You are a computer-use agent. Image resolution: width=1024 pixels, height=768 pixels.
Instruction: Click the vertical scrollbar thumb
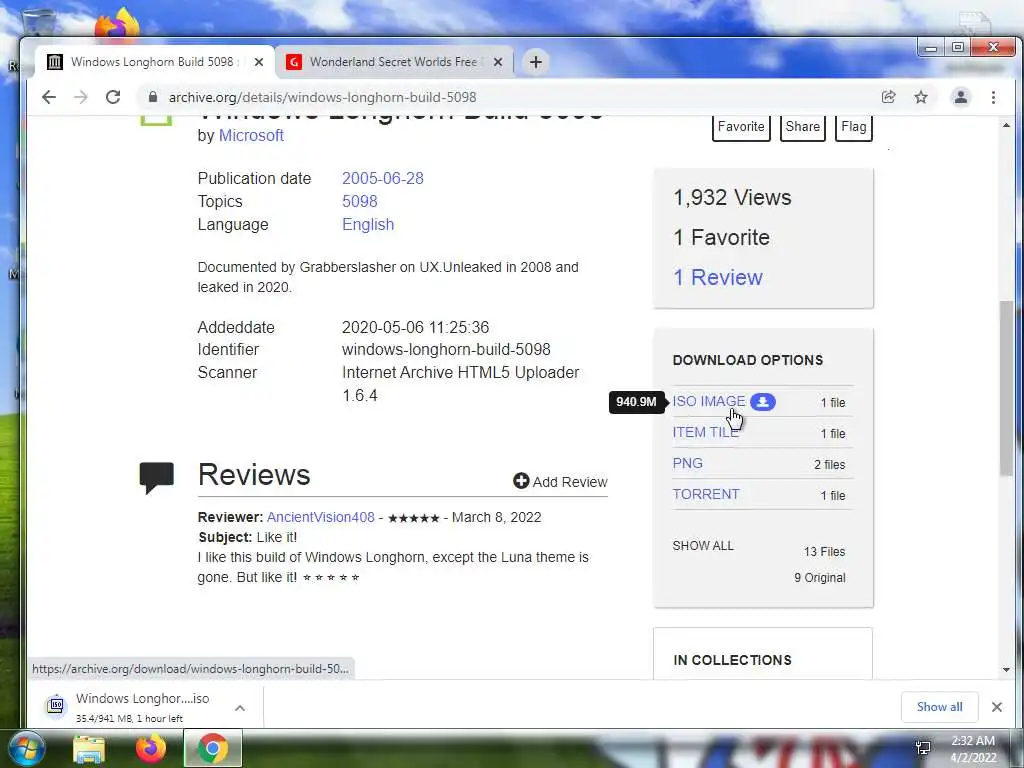(x=1006, y=389)
